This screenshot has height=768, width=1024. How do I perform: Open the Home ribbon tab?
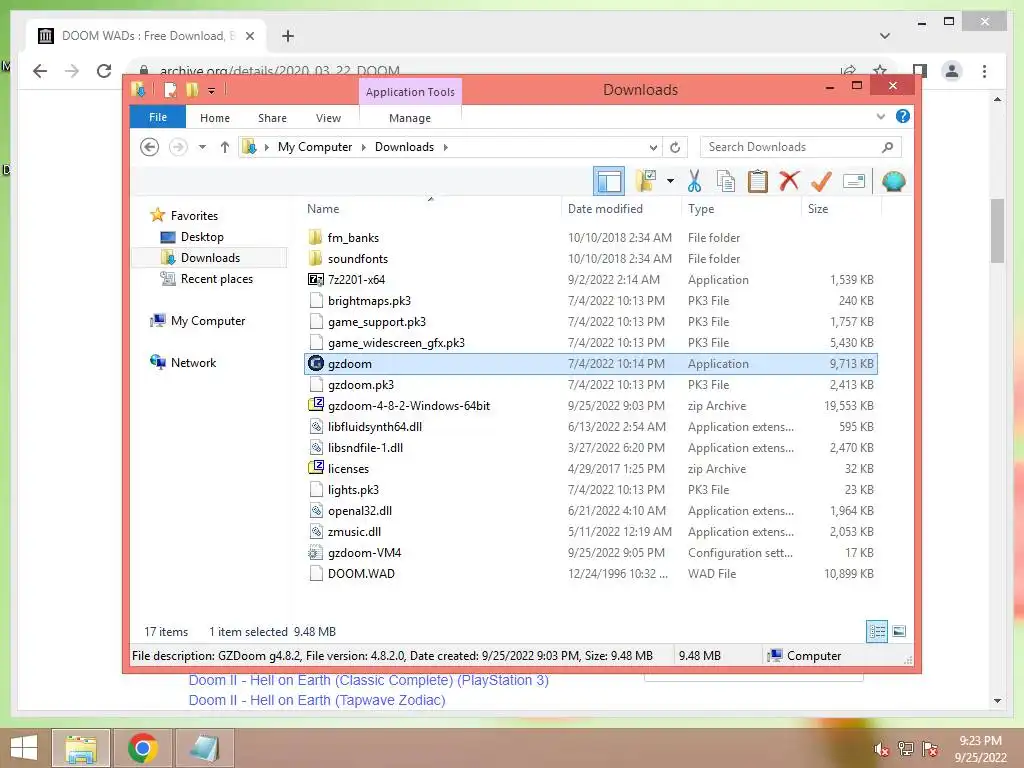[x=215, y=118]
